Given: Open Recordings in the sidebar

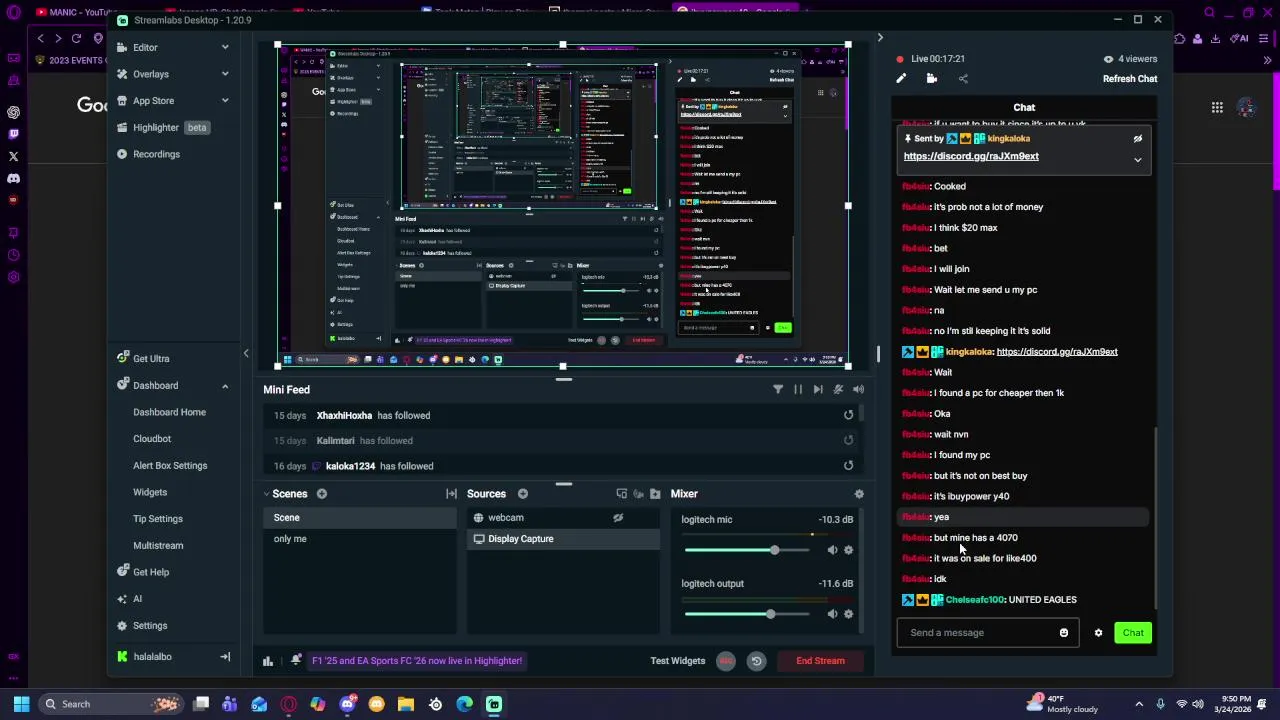Looking at the screenshot, I should (x=156, y=154).
